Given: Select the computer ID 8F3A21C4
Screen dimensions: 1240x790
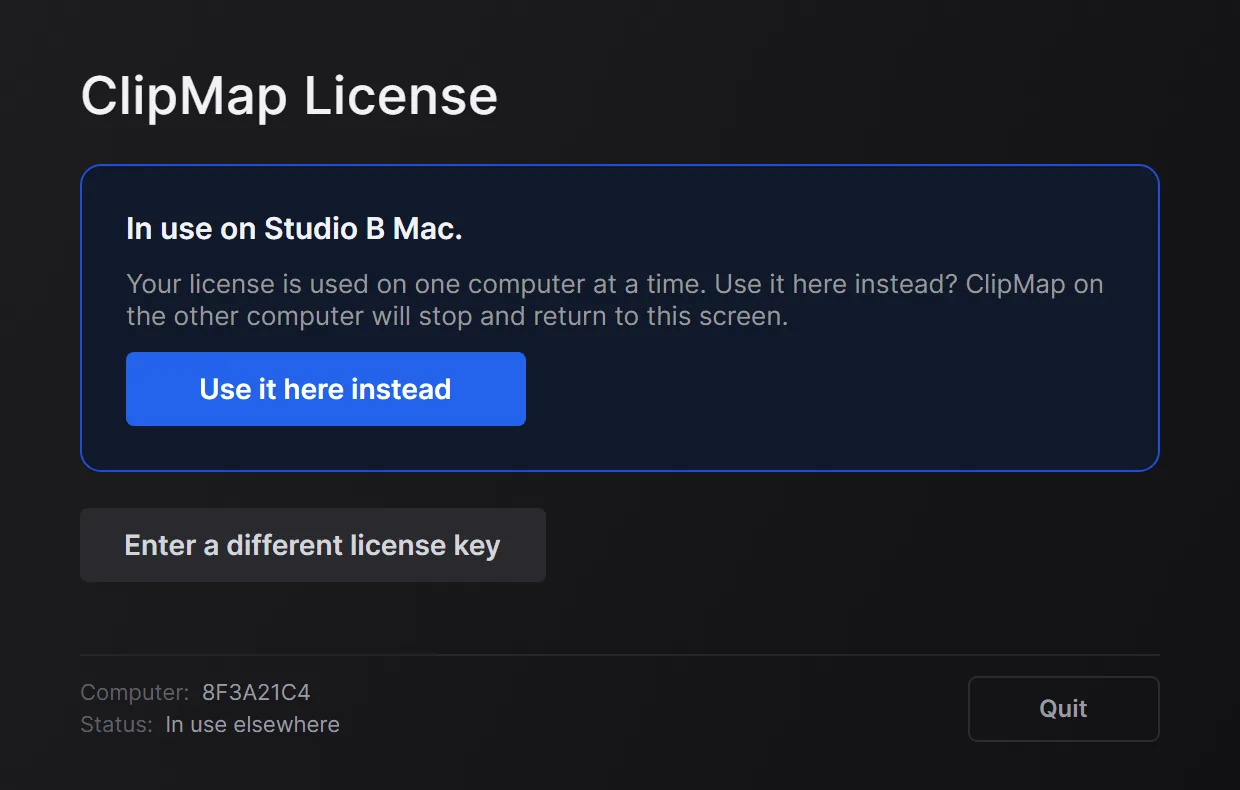Looking at the screenshot, I should pos(256,692).
